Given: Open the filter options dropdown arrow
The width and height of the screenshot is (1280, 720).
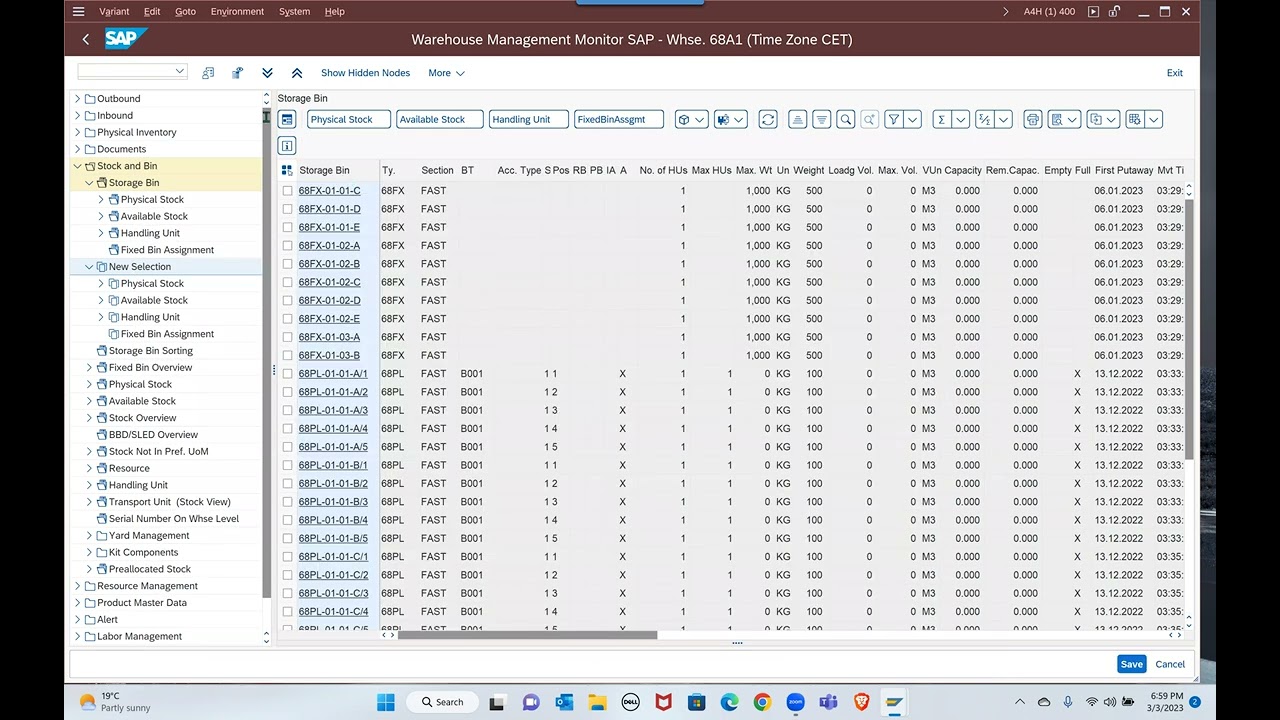Looking at the screenshot, I should point(913,119).
